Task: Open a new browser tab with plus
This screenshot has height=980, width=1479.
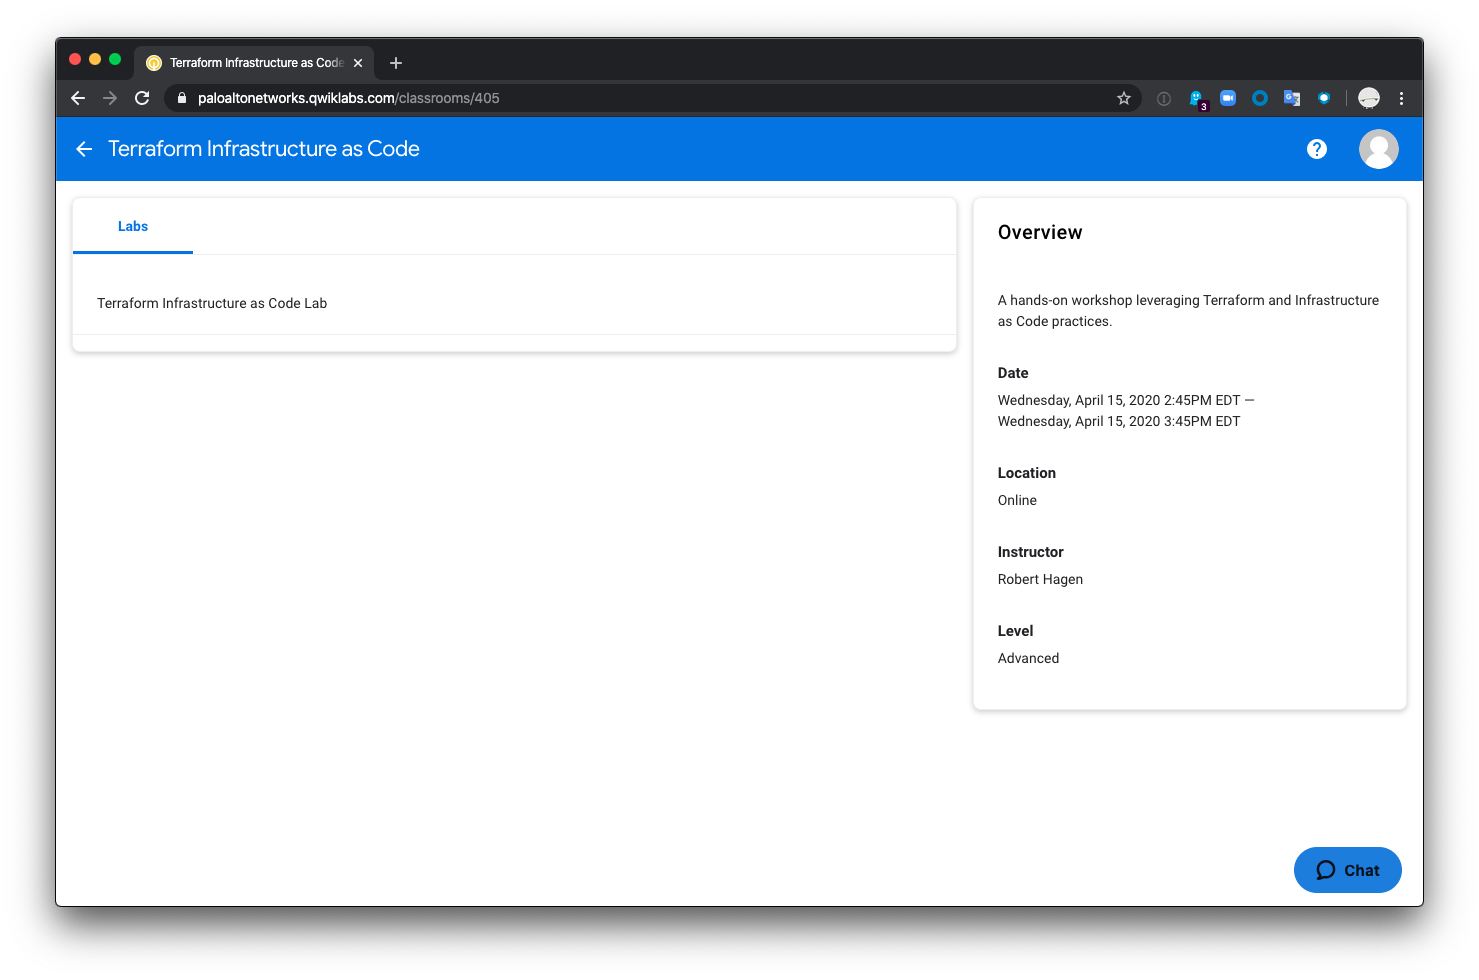Action: click(x=396, y=63)
